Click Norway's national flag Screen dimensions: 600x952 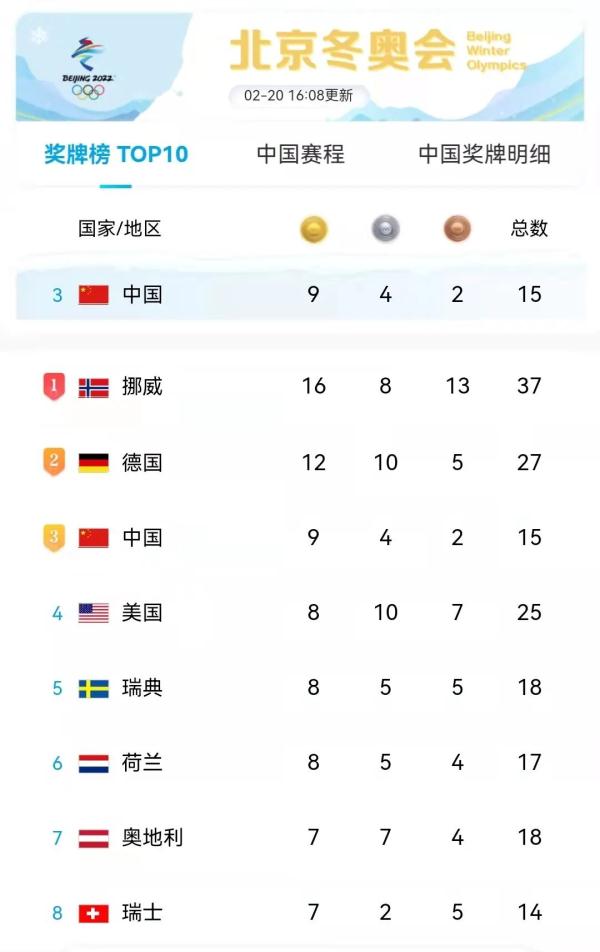click(x=91, y=386)
